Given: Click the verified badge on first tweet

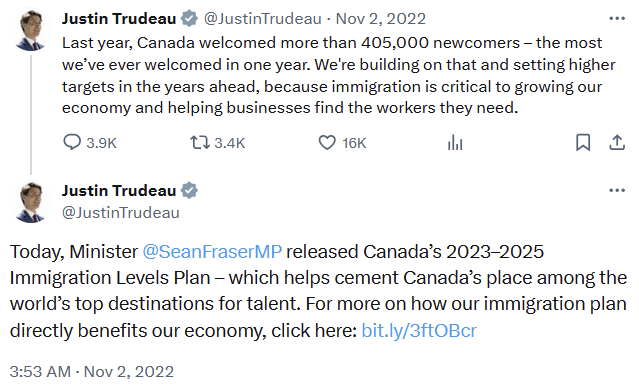Looking at the screenshot, I should click(189, 19).
